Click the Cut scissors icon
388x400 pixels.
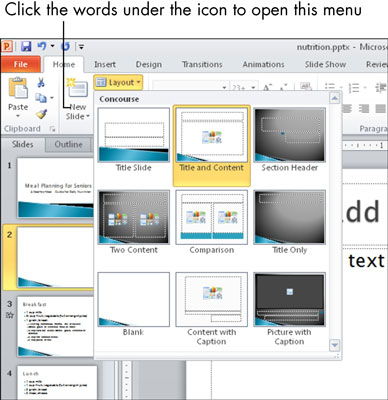41,82
